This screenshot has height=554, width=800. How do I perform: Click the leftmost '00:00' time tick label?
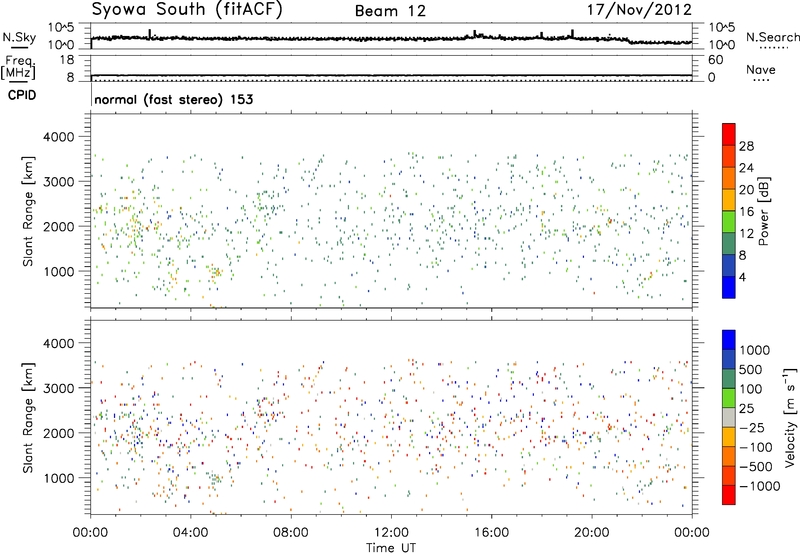click(90, 533)
